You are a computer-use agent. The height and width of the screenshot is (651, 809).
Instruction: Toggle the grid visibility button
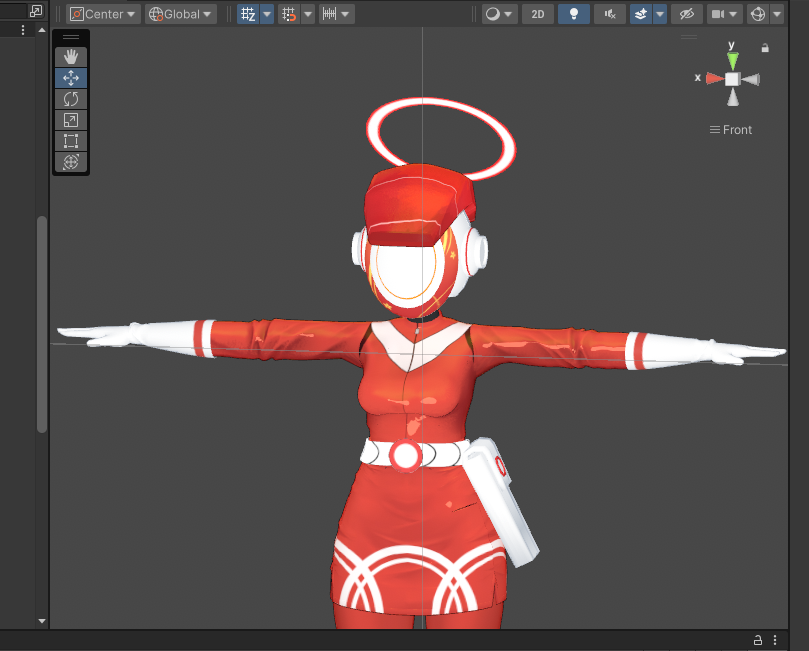click(248, 14)
